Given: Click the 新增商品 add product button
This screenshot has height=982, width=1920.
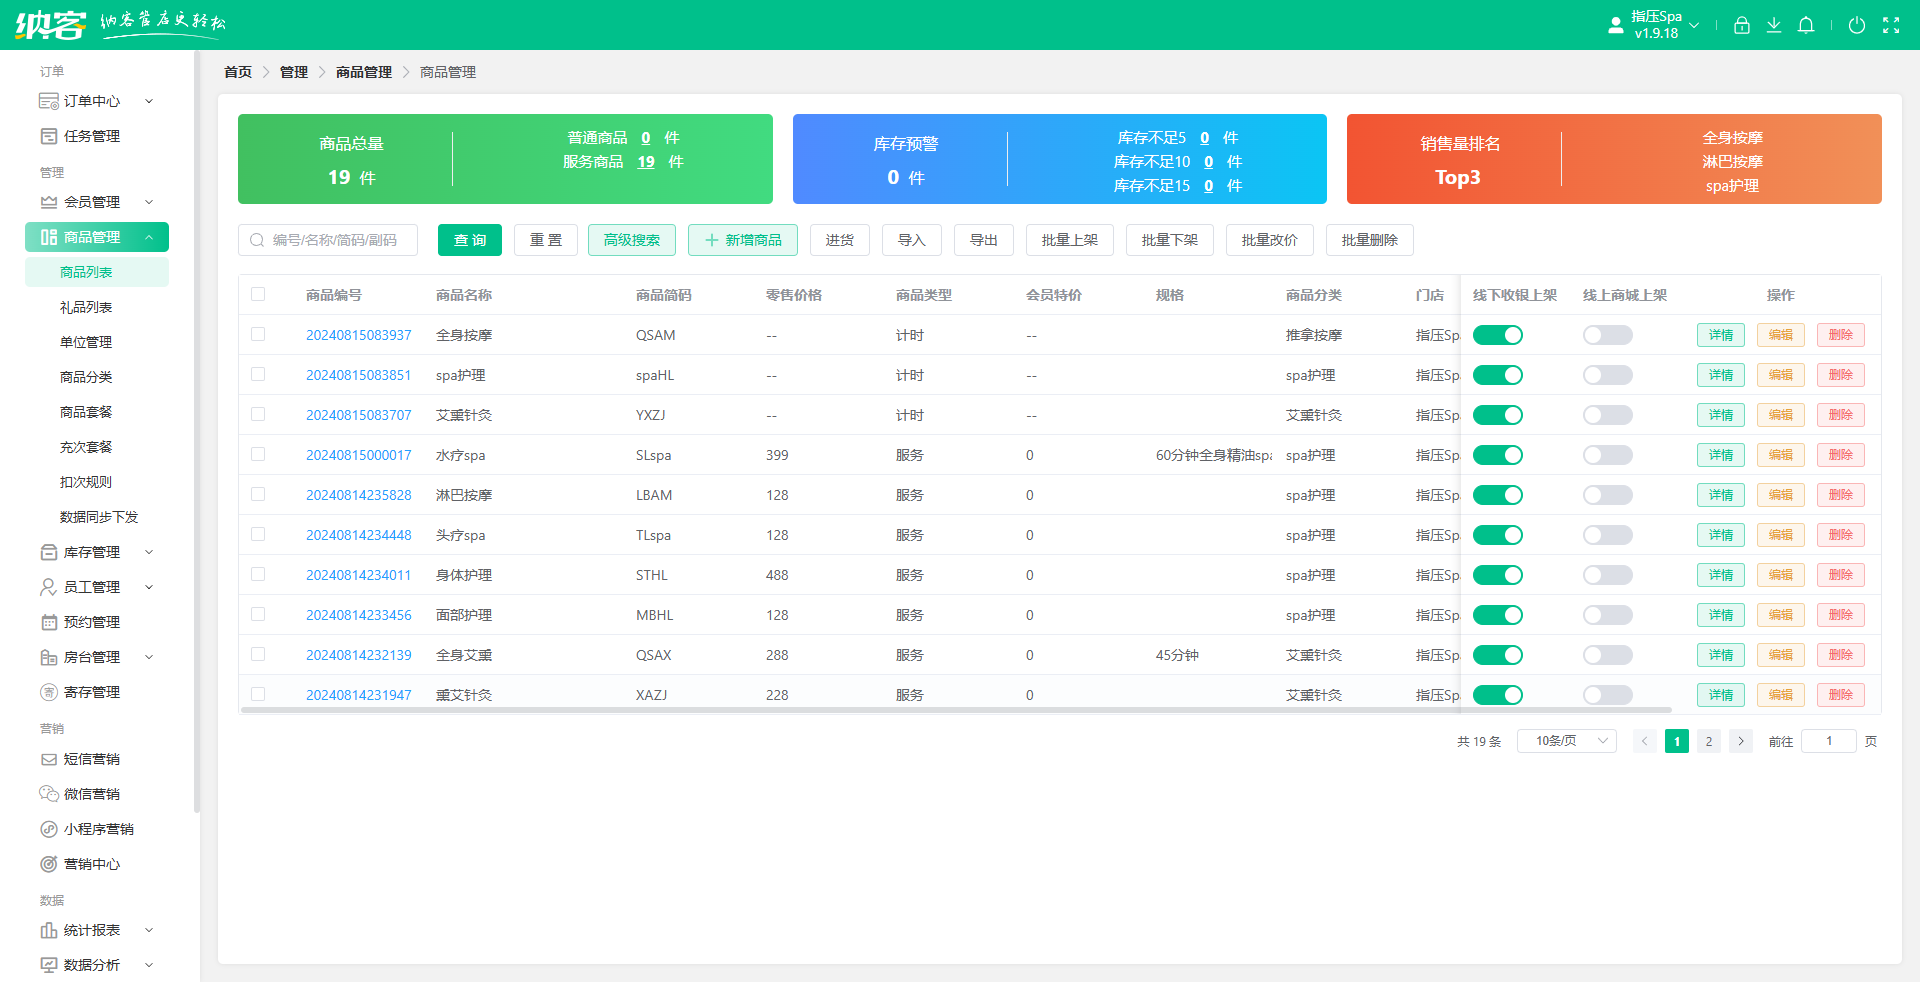Looking at the screenshot, I should click(x=743, y=240).
